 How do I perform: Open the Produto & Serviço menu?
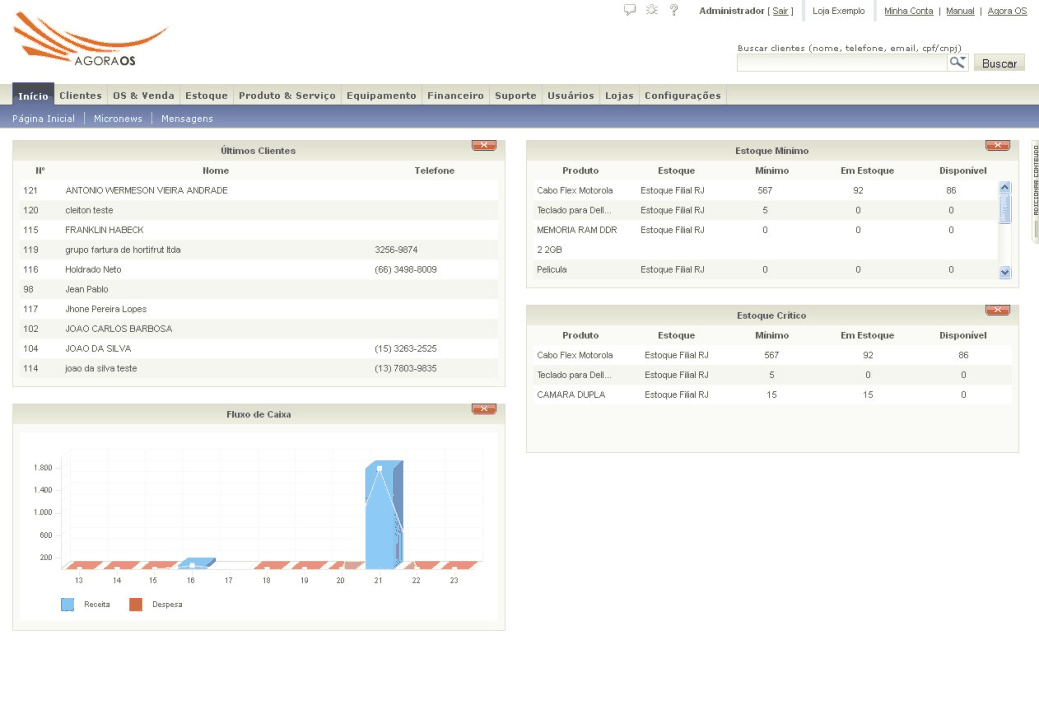(x=287, y=95)
